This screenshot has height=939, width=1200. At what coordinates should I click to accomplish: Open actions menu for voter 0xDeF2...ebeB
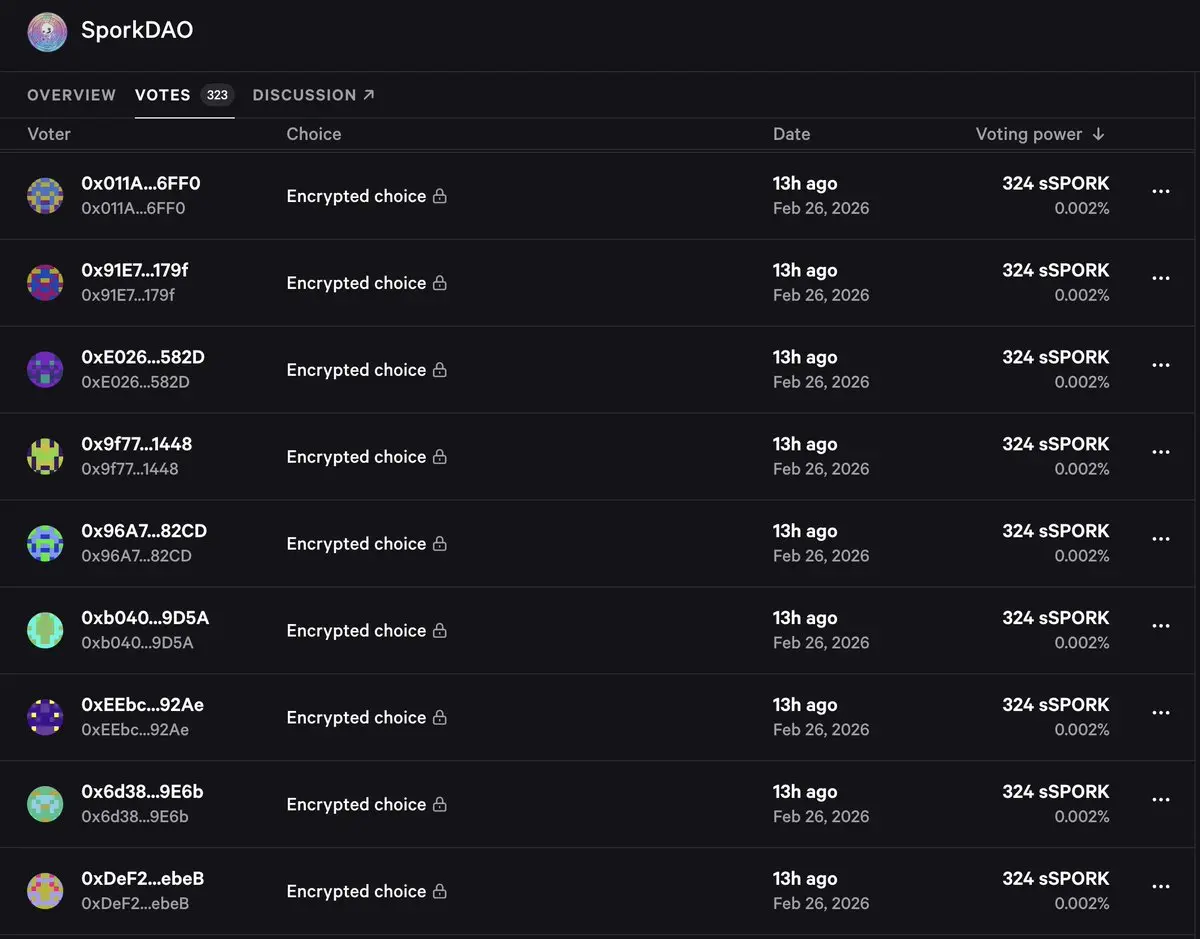[1160, 887]
